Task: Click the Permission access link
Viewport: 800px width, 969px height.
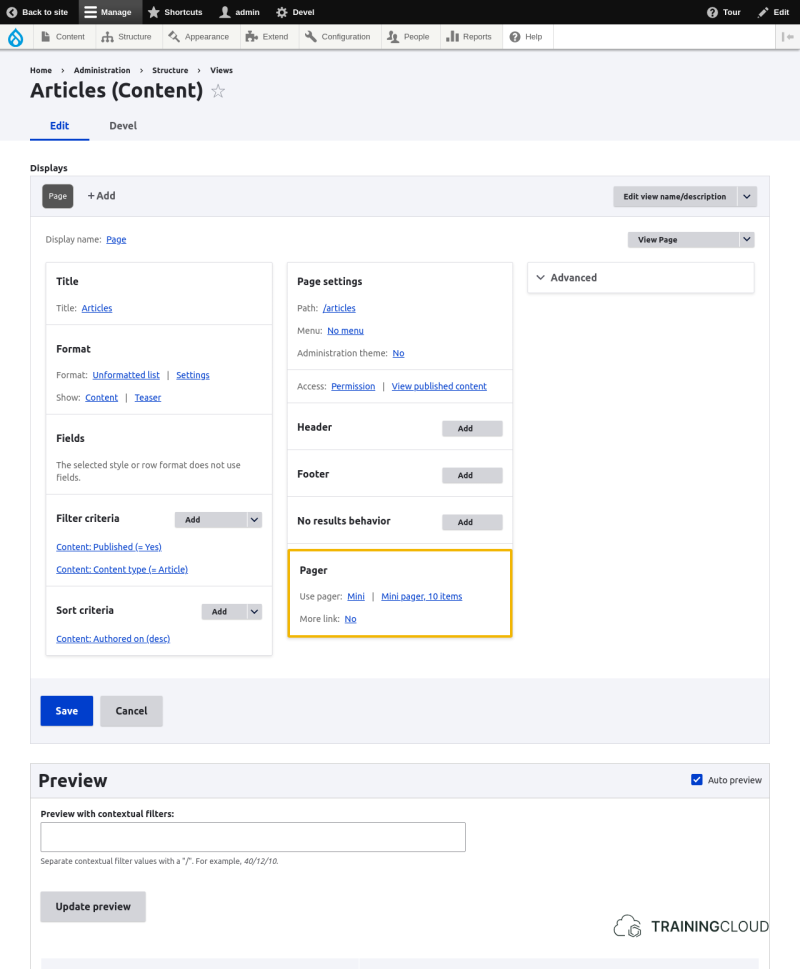Action: click(353, 386)
